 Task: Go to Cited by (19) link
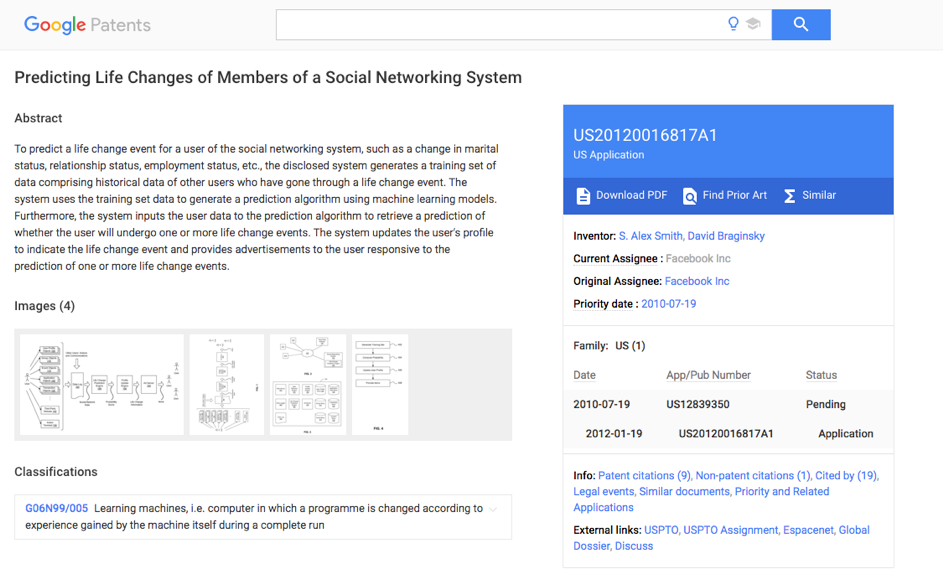pos(846,476)
